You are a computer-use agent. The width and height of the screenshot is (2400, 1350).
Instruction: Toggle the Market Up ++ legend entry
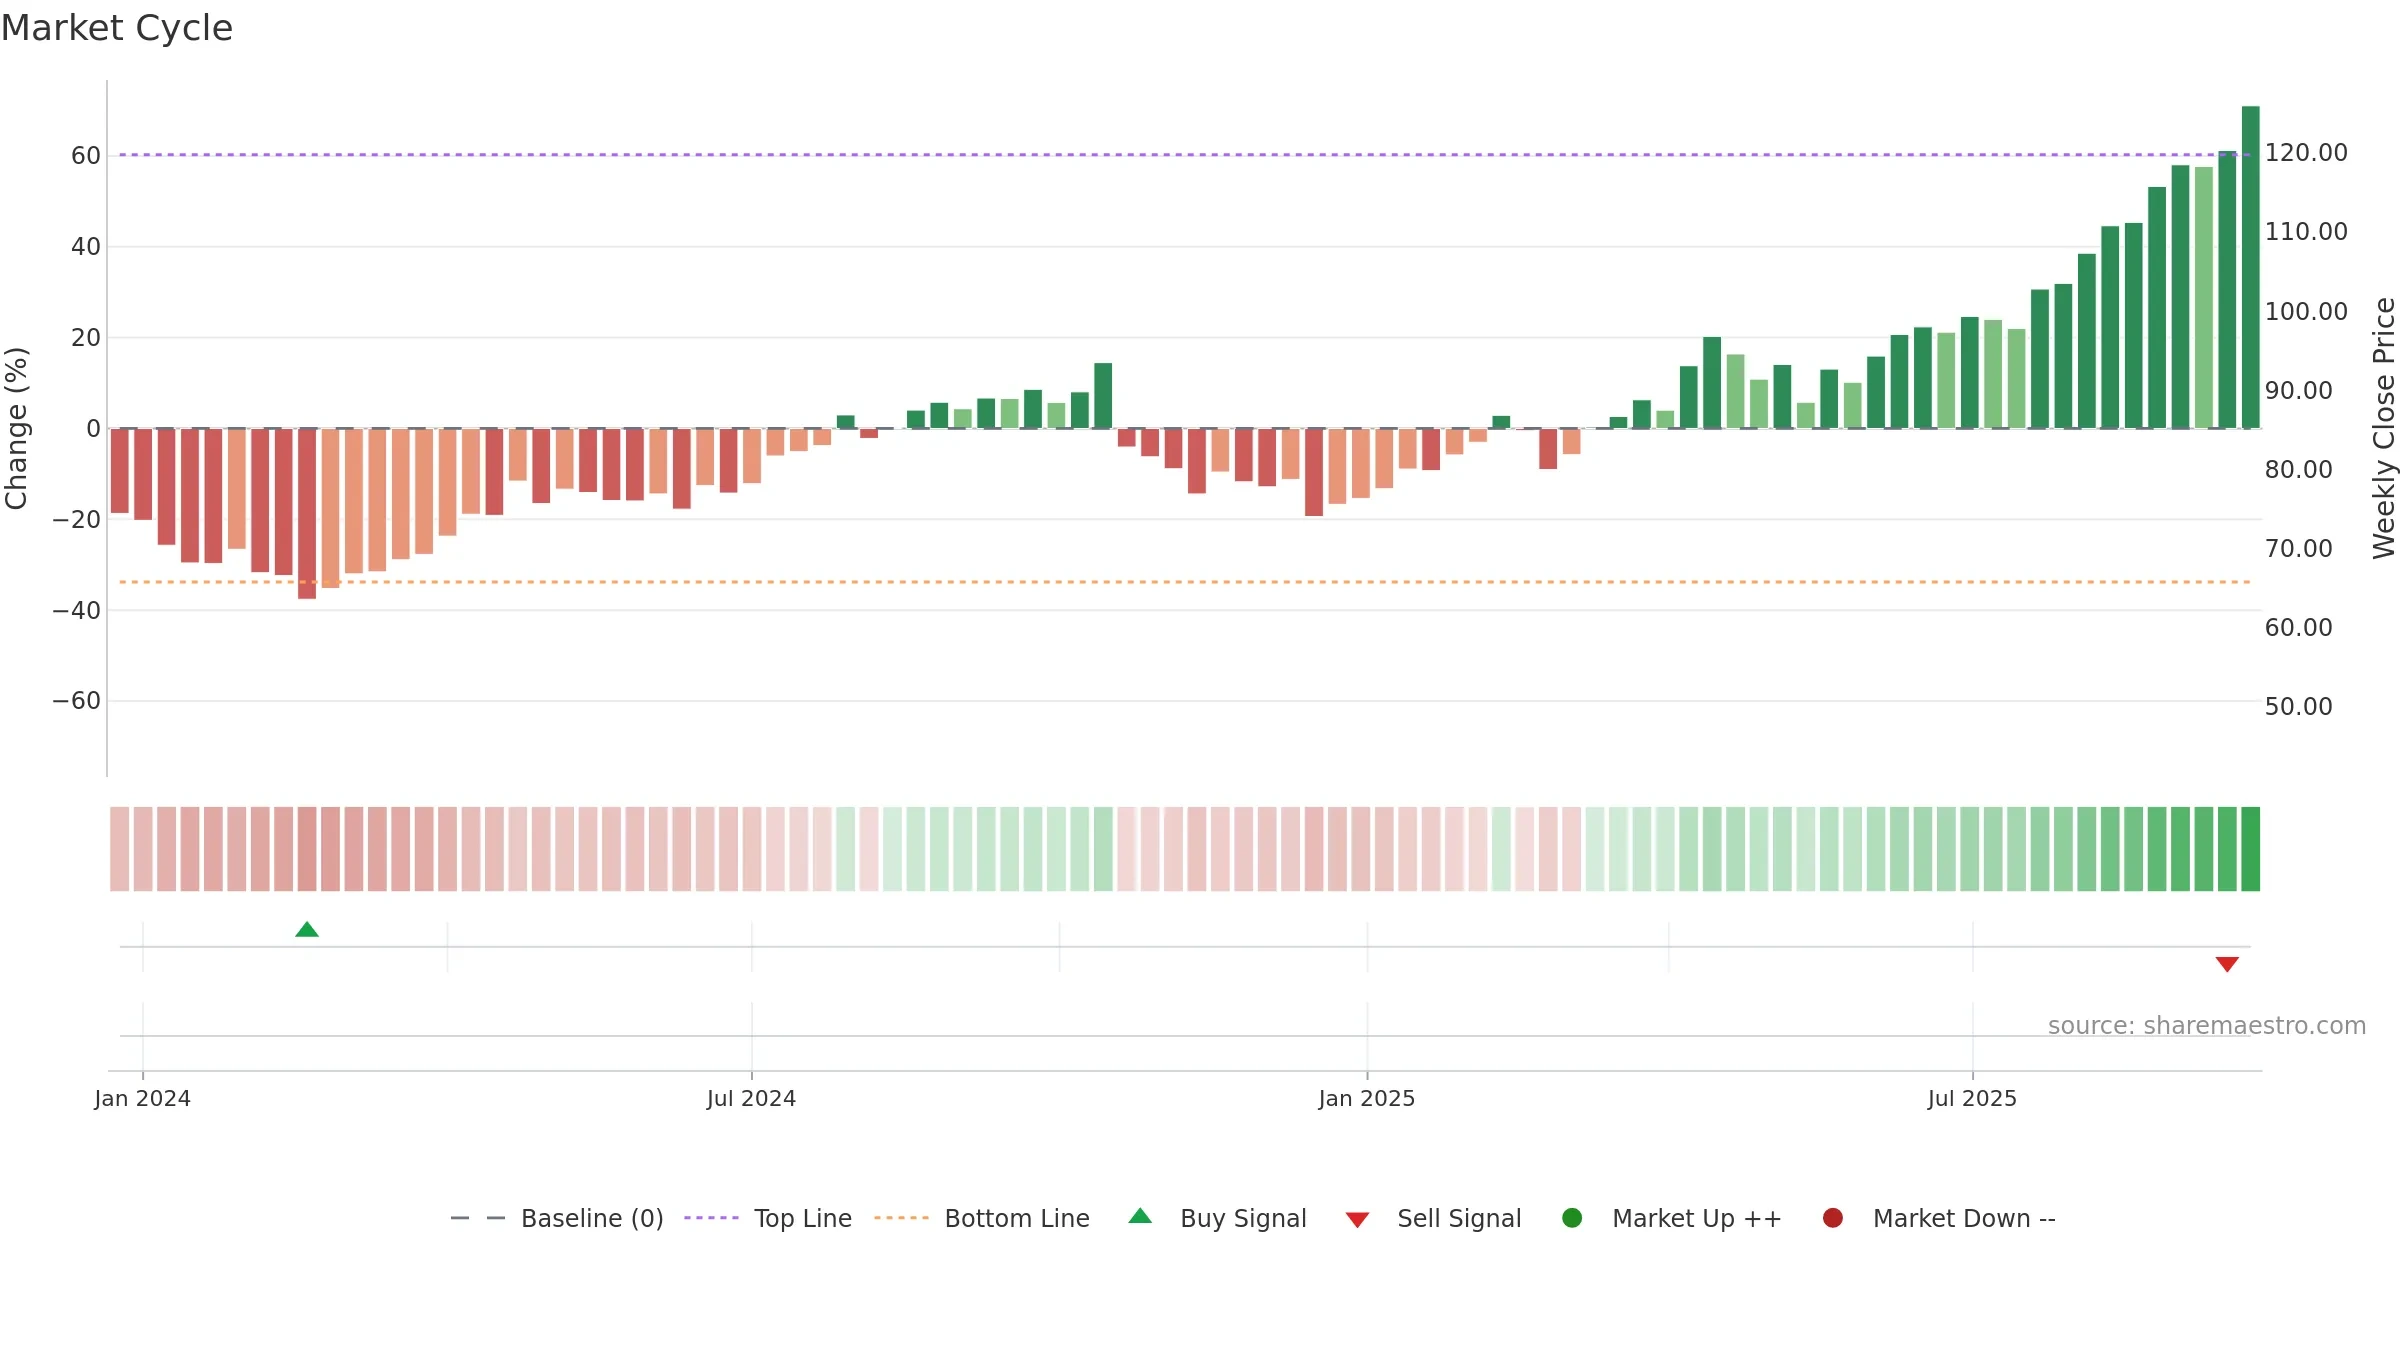[x=1672, y=1218]
